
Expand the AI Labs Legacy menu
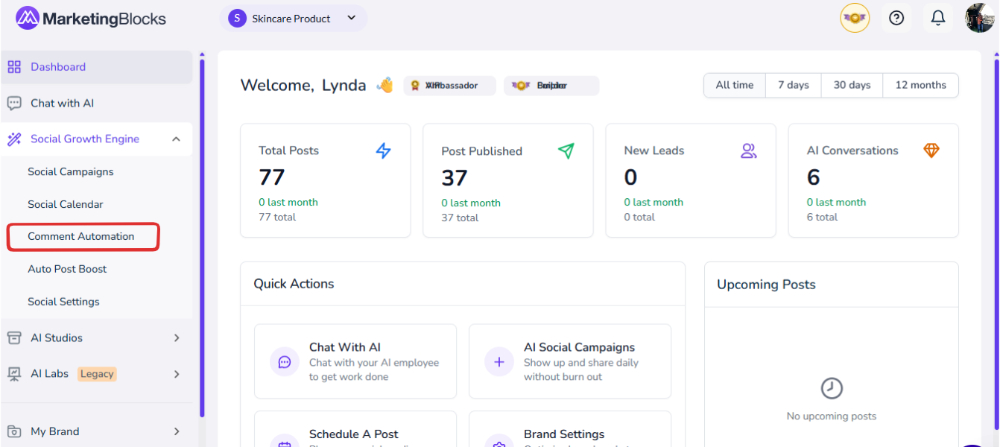[x=176, y=374]
